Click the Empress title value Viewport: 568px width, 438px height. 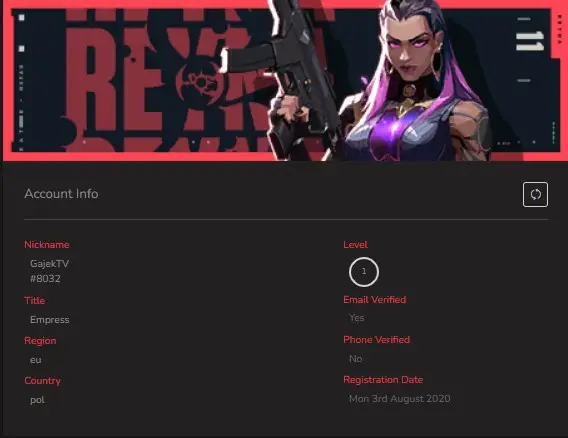(x=50, y=320)
